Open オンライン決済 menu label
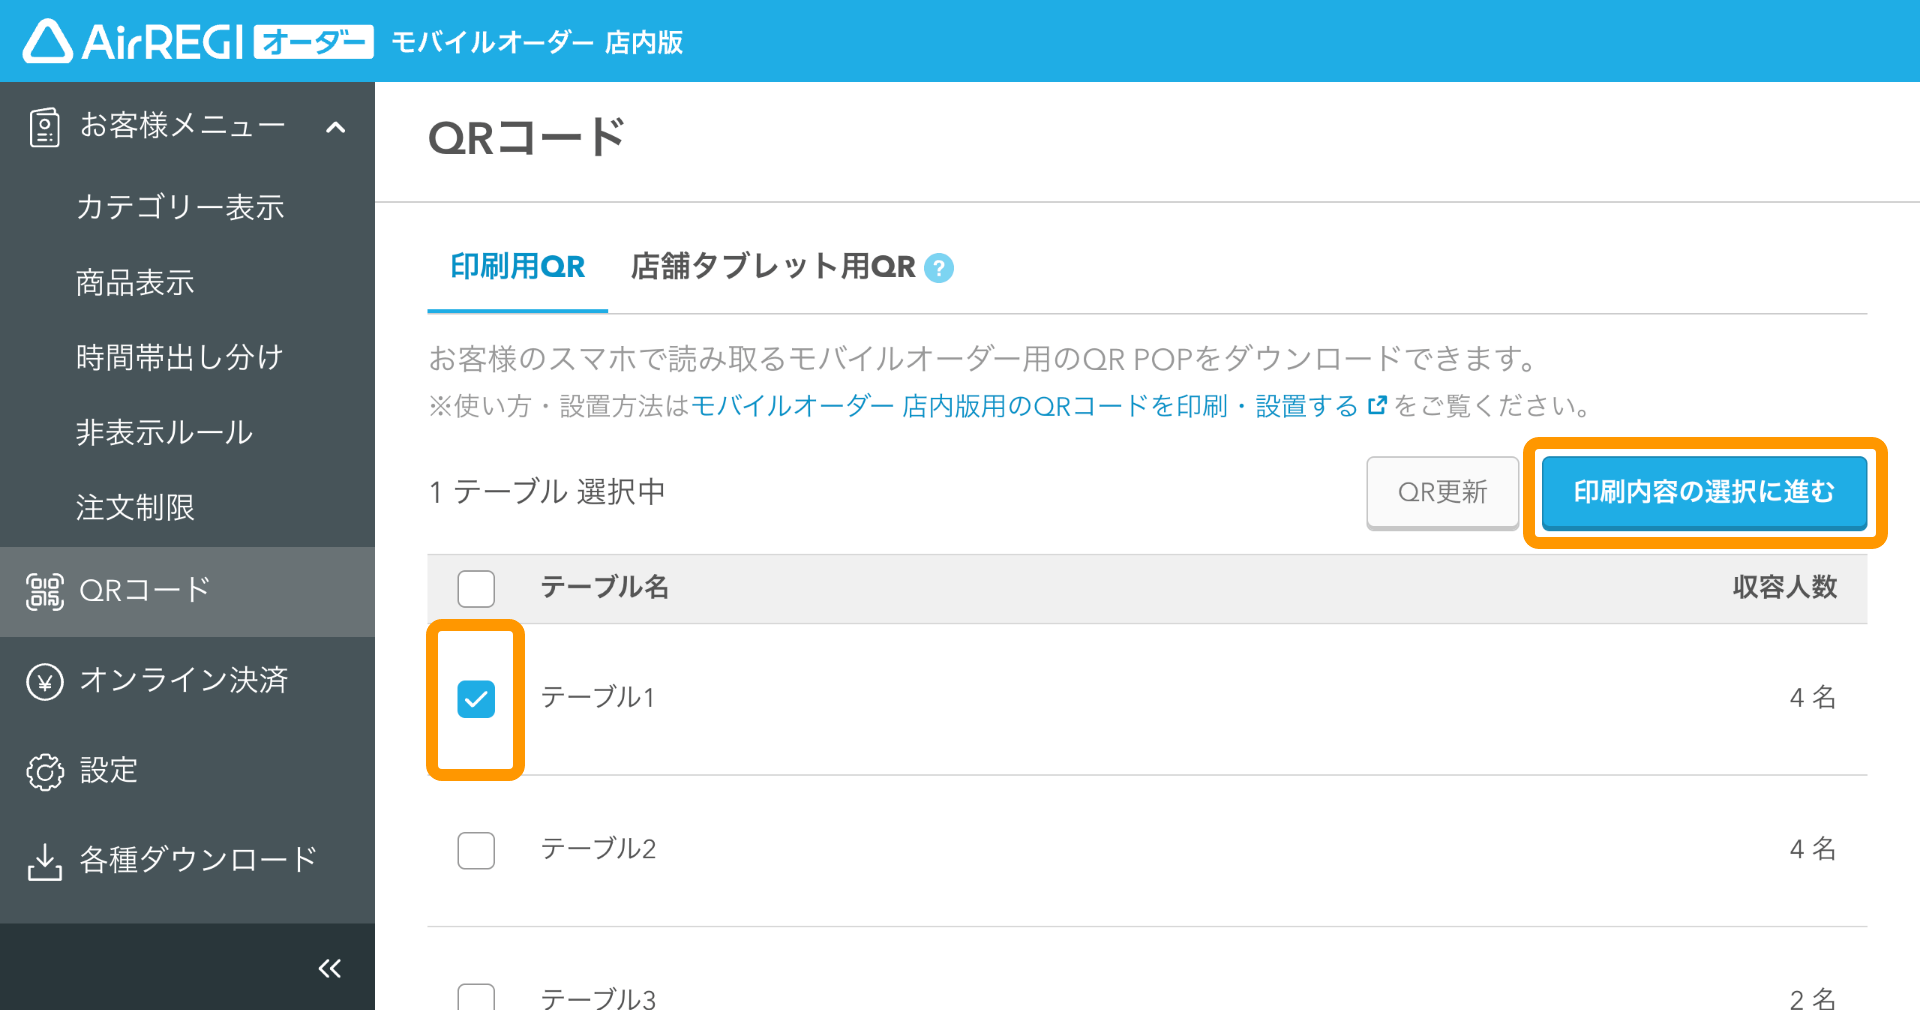The width and height of the screenshot is (1920, 1010). [x=184, y=680]
